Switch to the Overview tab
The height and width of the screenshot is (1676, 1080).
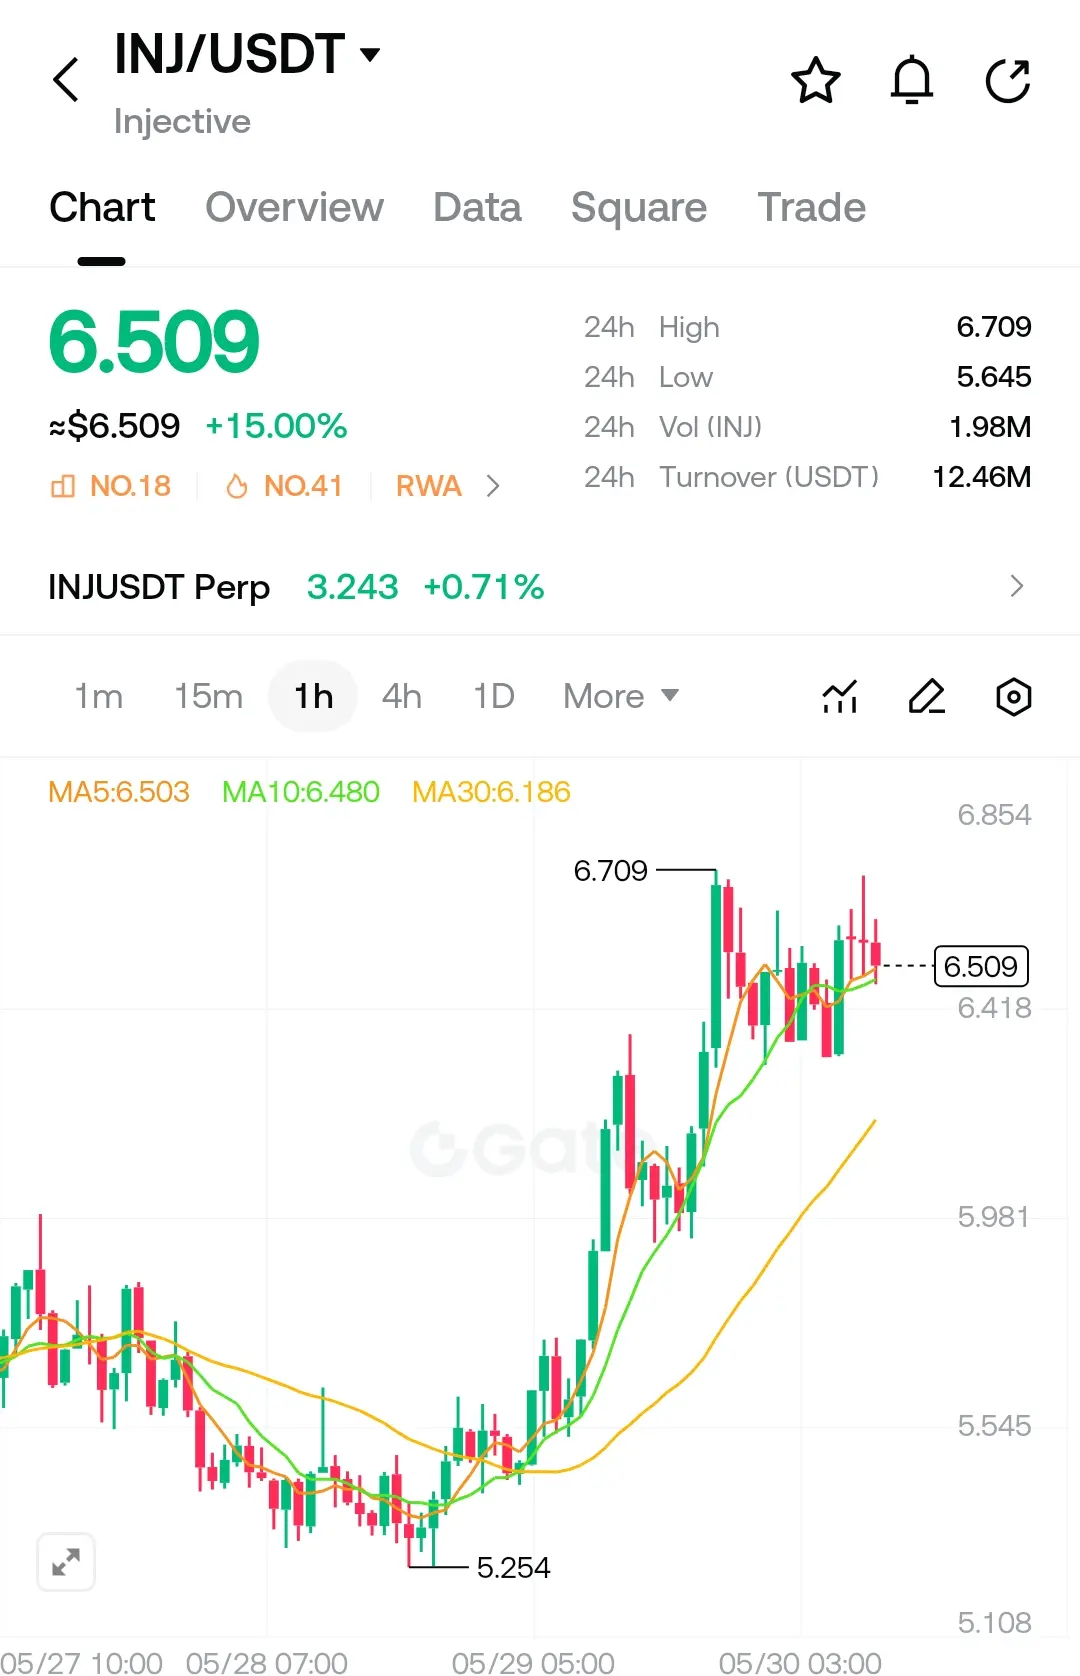coord(294,208)
